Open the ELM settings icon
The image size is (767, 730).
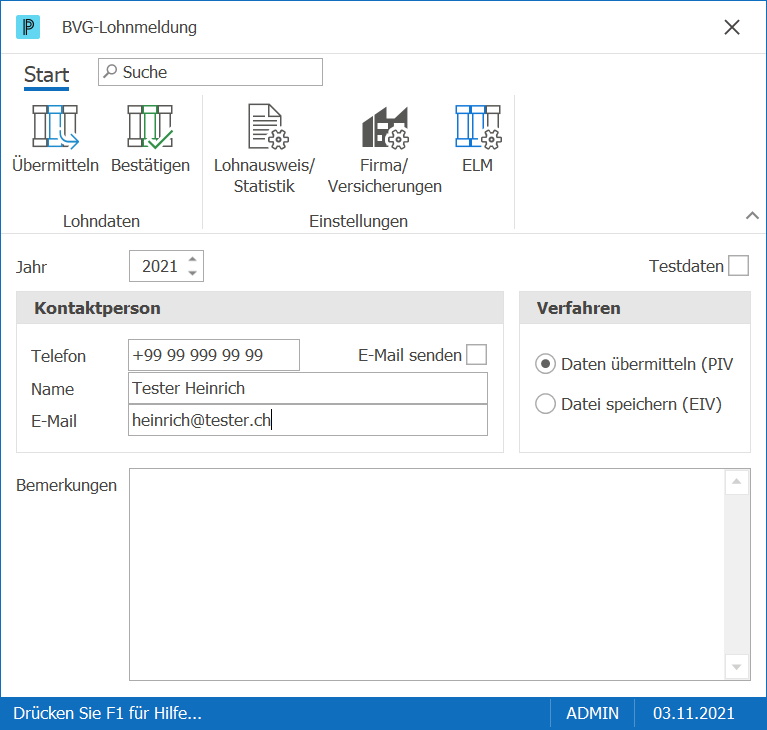coord(478,127)
